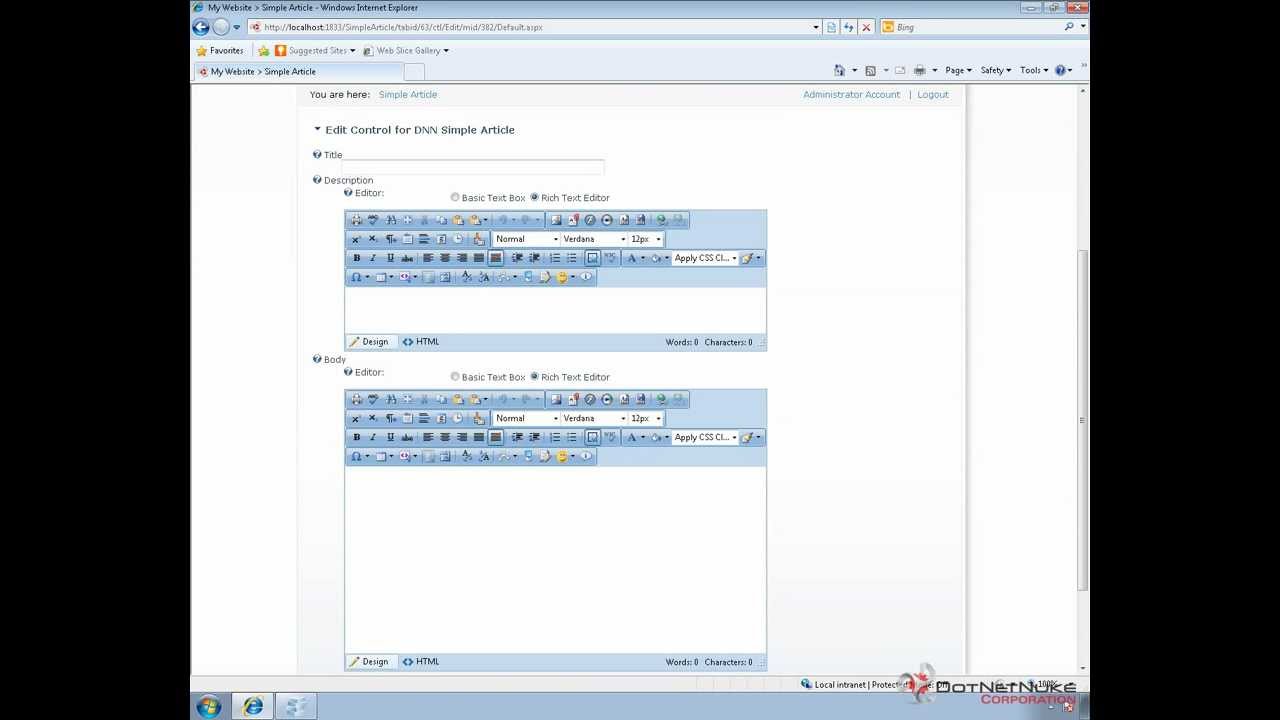Click Underline in the Description editor
Viewport: 1280px width, 720px height.
390,258
